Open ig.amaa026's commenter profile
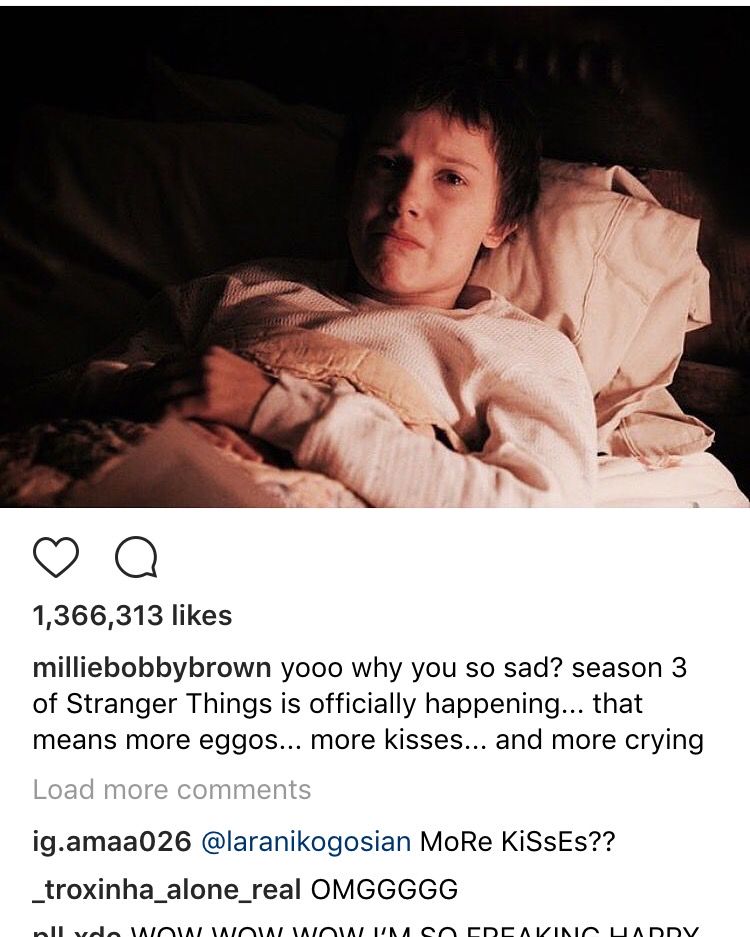 tap(112, 842)
